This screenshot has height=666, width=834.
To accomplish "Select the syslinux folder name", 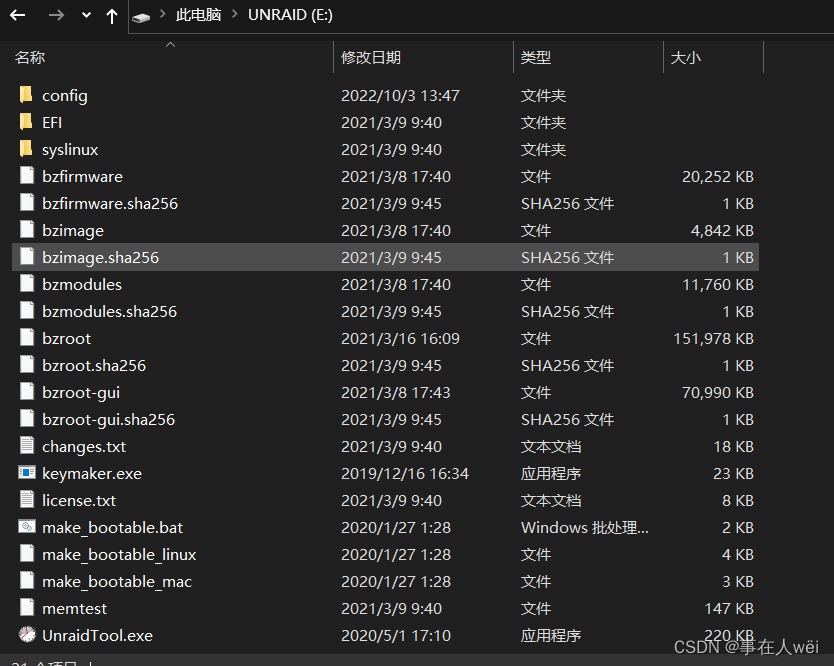I will pos(70,150).
